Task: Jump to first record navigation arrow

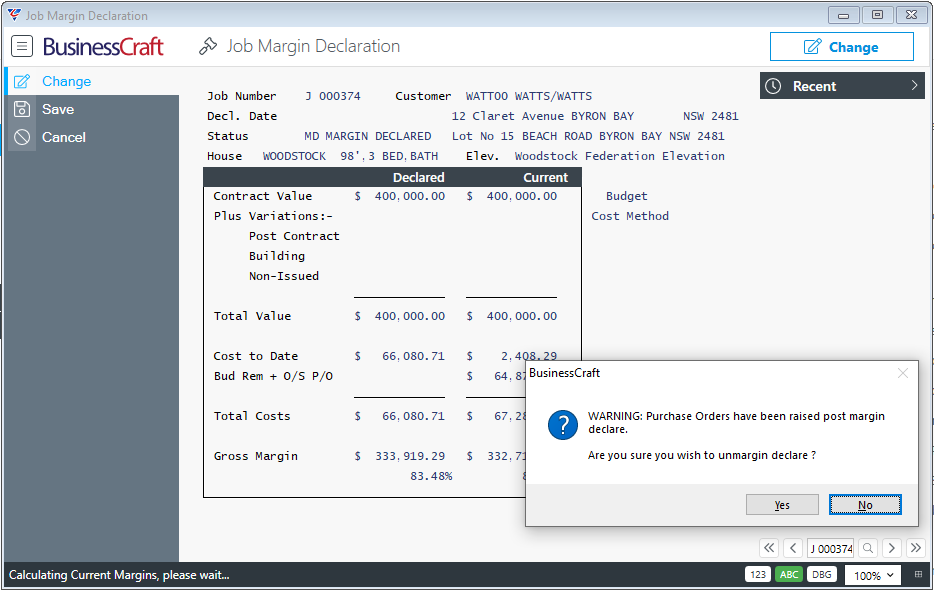Action: pos(769,548)
